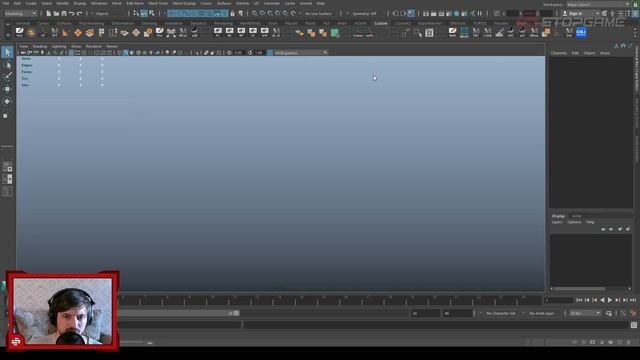The height and width of the screenshot is (360, 640).
Task: Click the green square shelf icon
Action: [x=335, y=33]
